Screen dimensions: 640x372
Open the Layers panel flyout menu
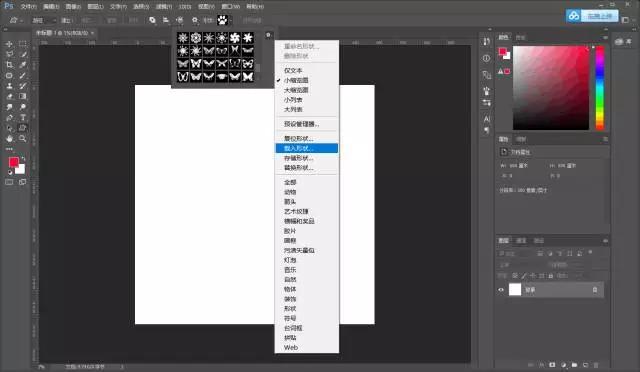pyautogui.click(x=605, y=241)
